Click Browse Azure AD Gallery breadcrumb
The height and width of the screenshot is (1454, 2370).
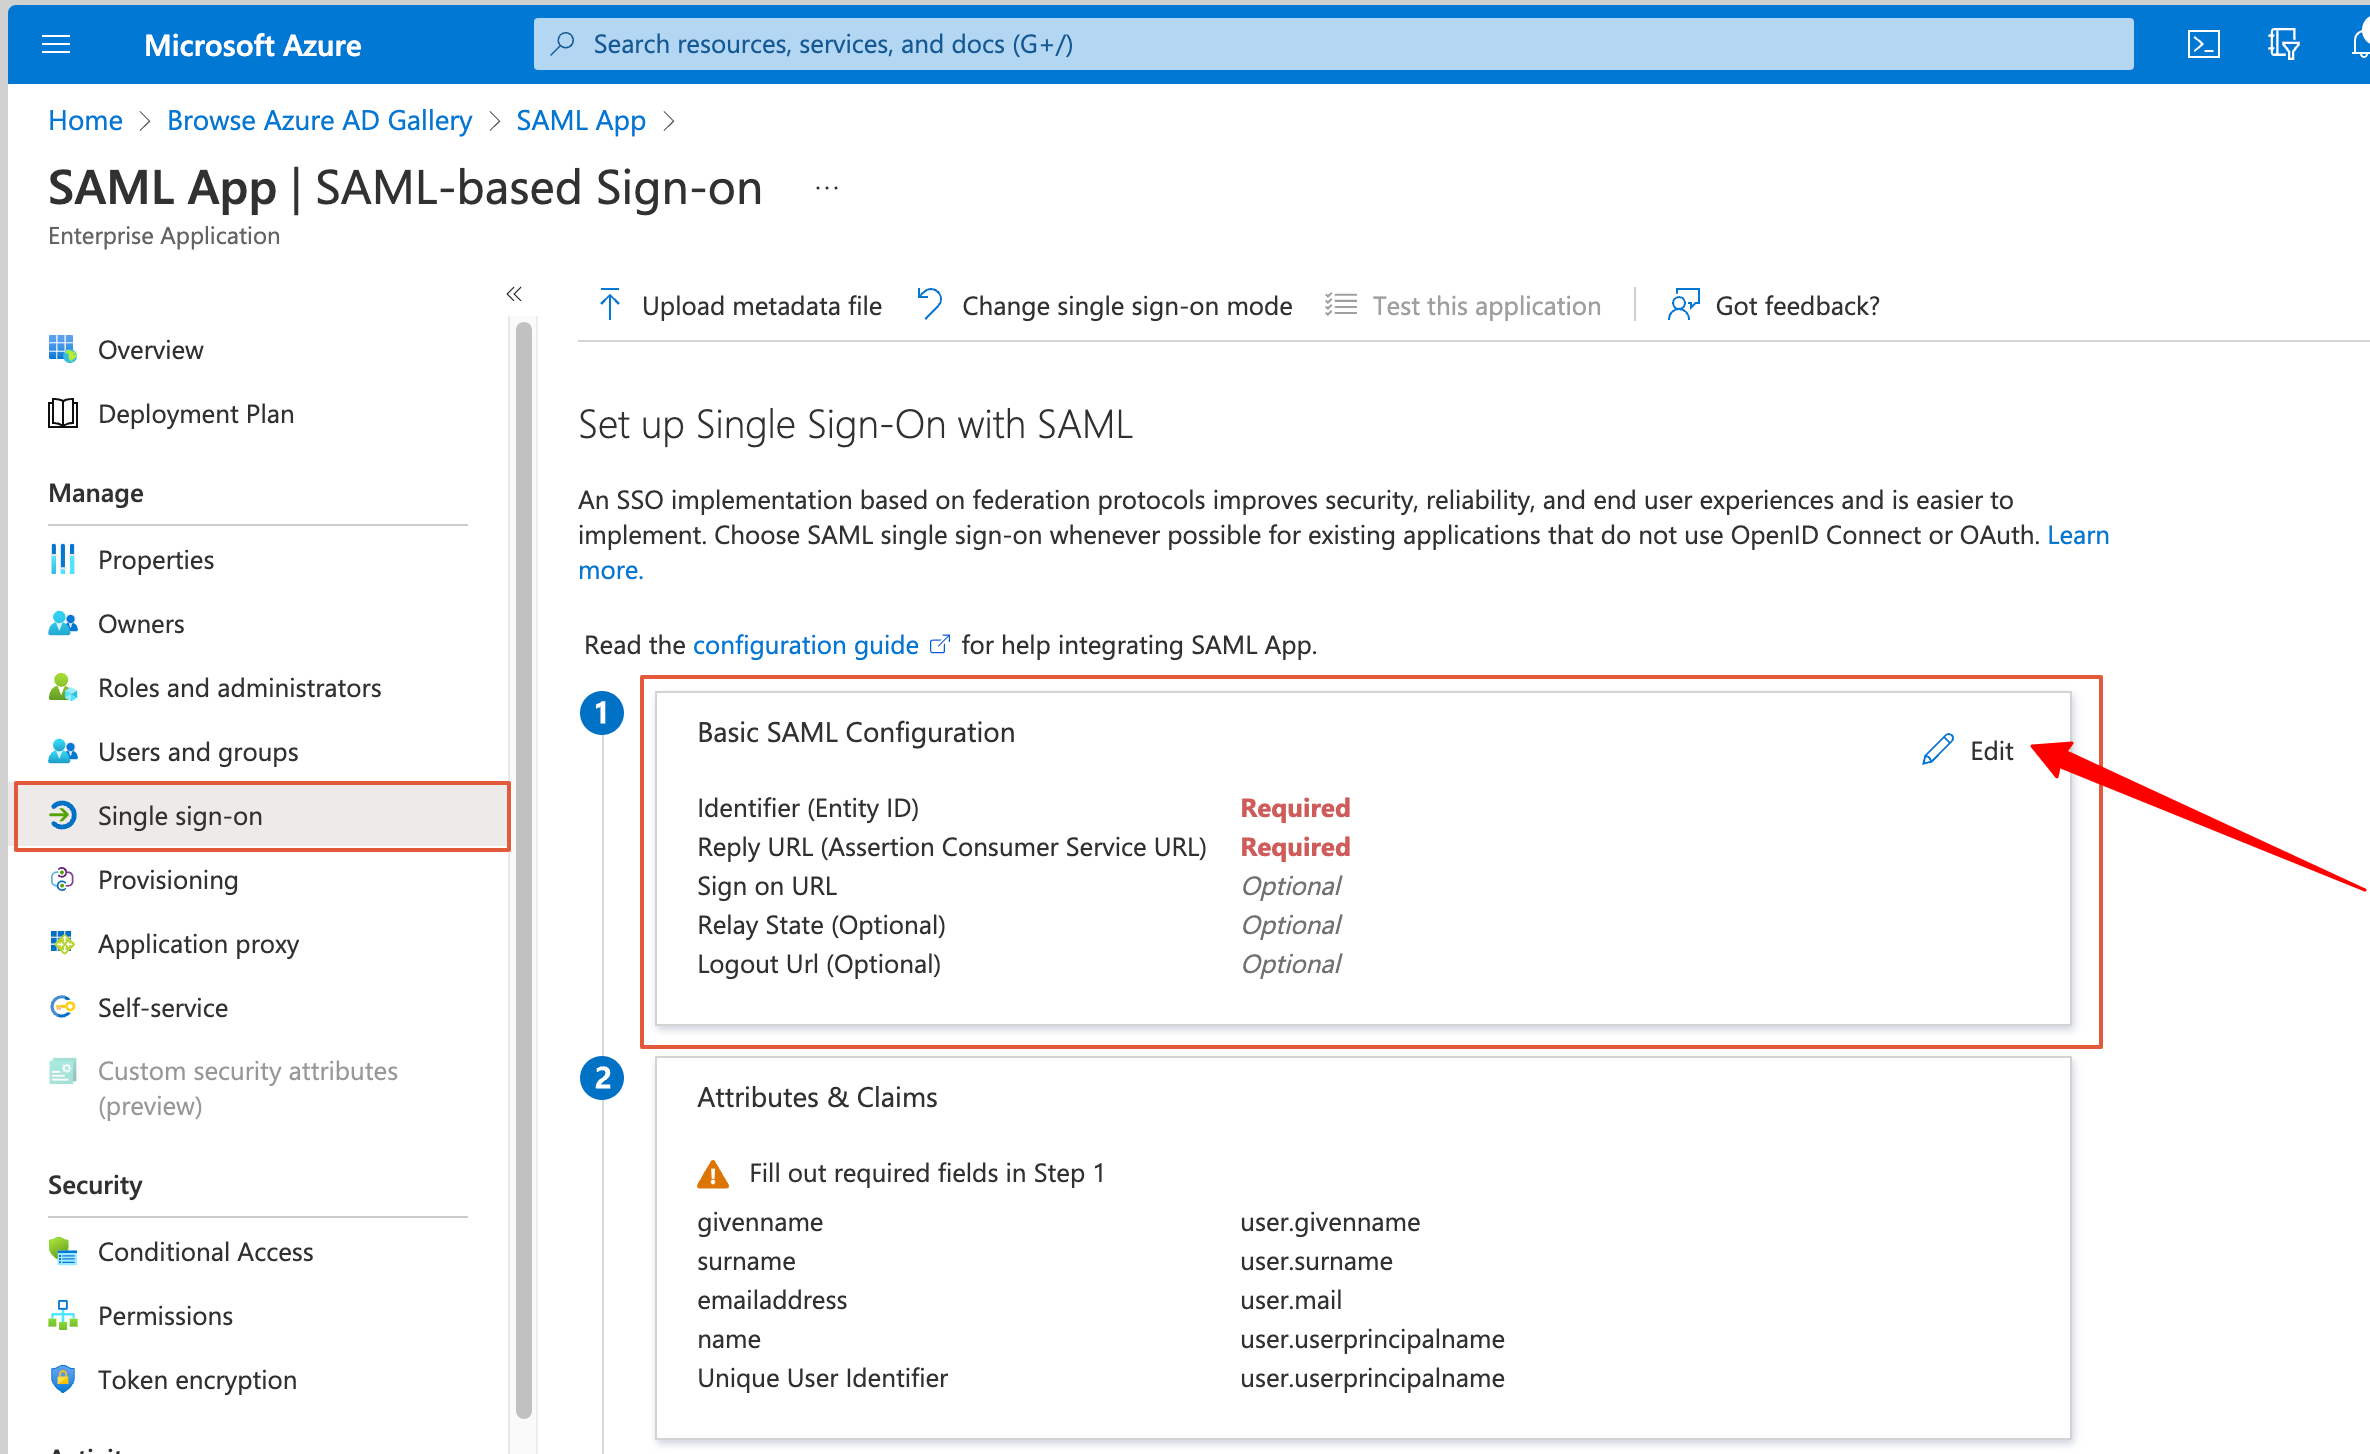pos(319,121)
